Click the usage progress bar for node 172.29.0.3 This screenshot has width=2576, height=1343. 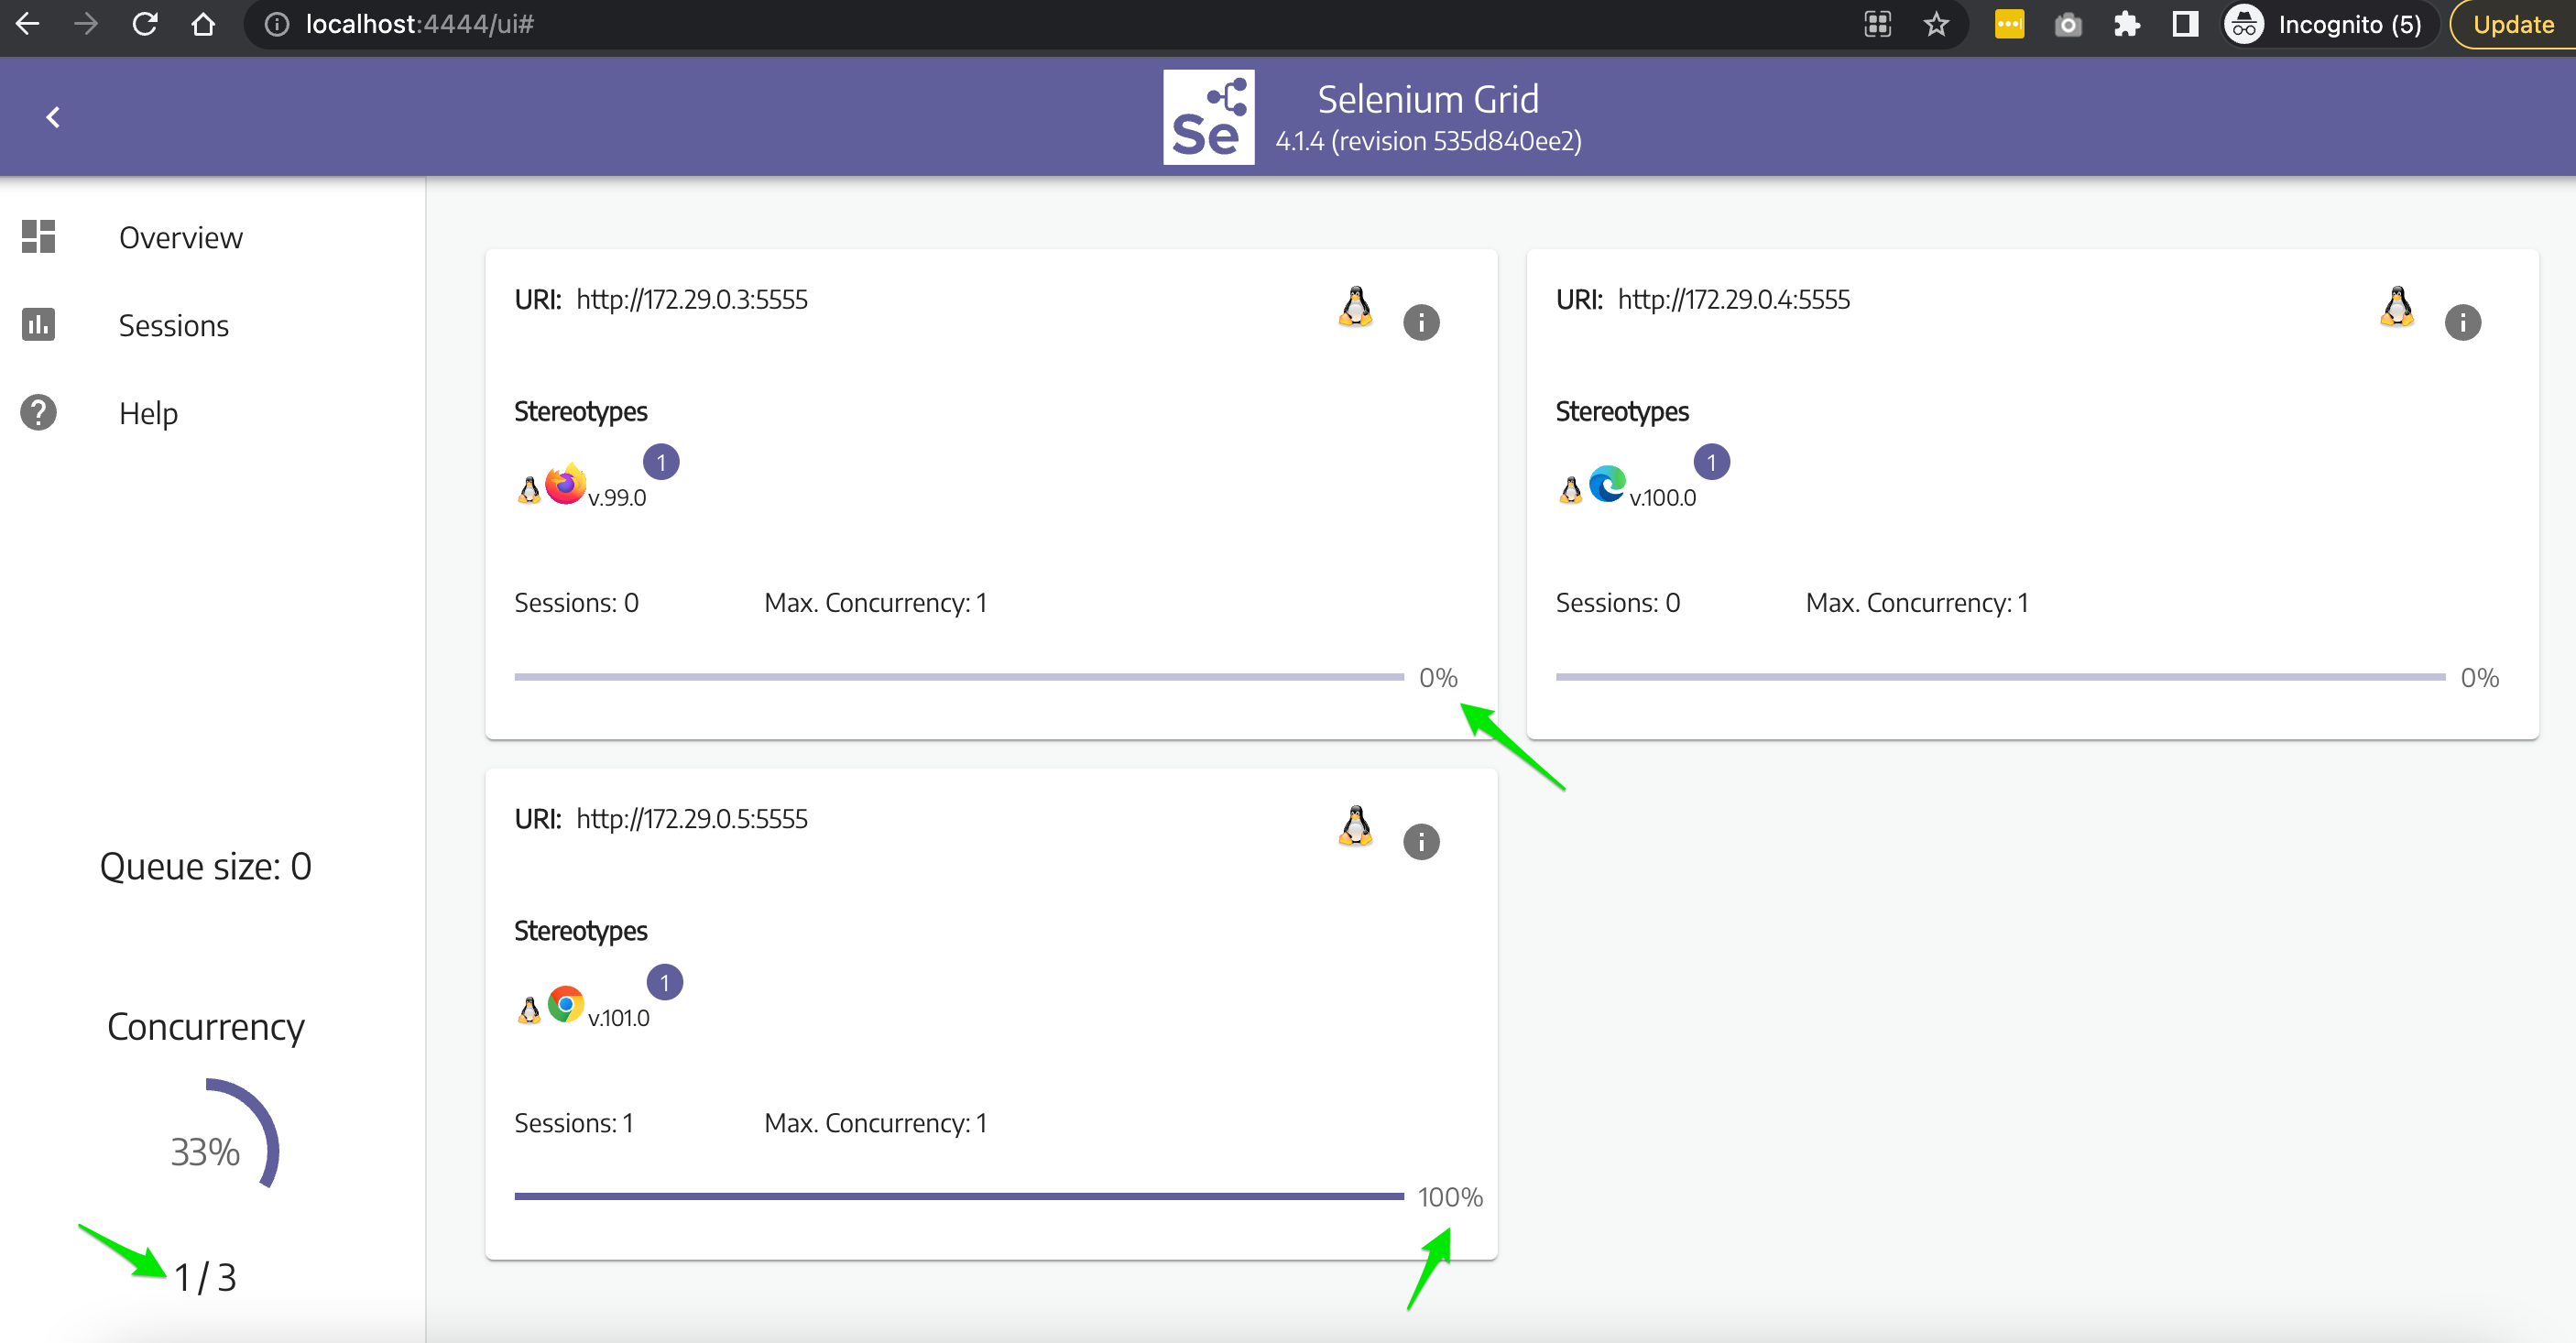[x=959, y=677]
